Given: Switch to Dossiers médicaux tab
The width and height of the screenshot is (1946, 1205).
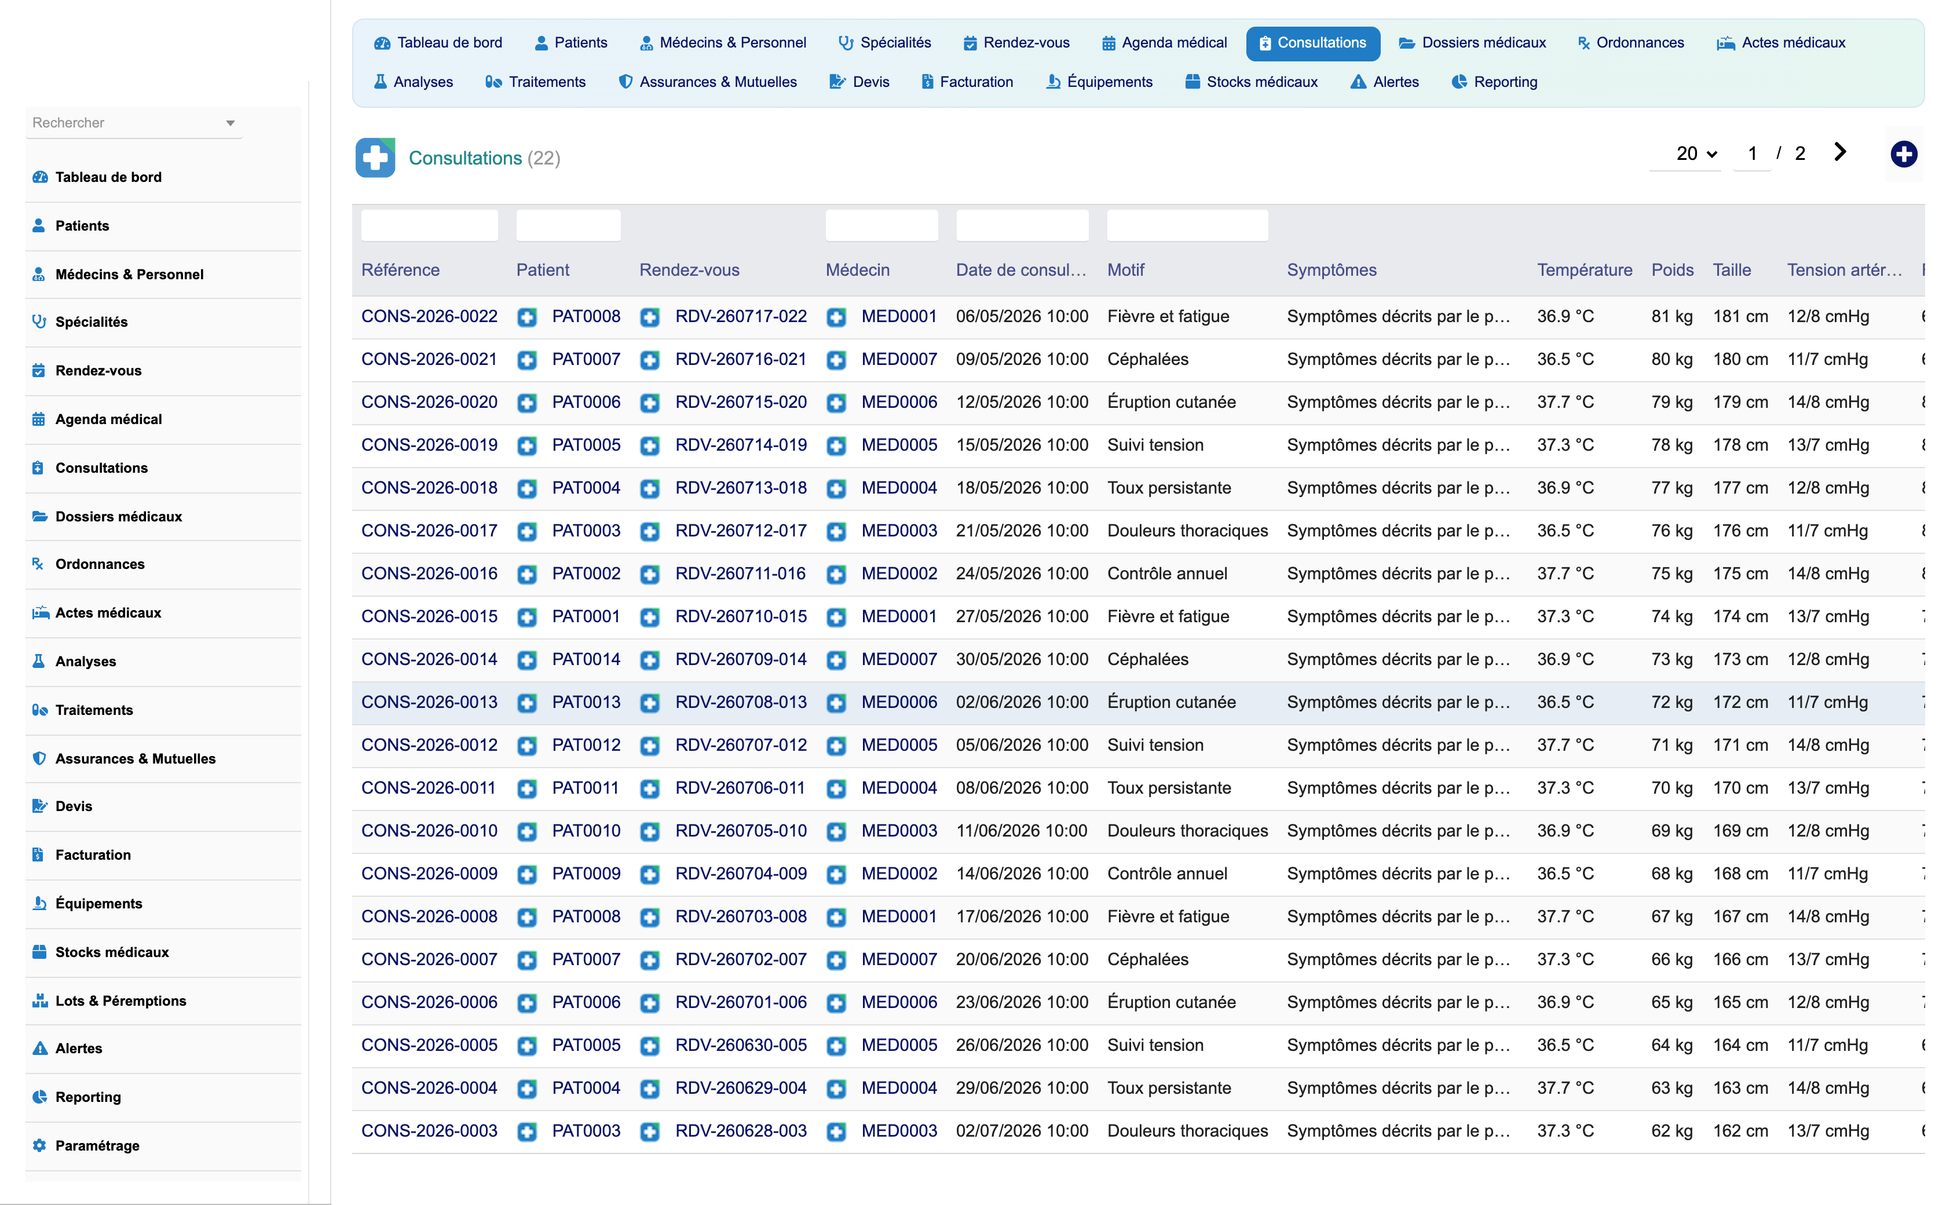Looking at the screenshot, I should (1472, 43).
